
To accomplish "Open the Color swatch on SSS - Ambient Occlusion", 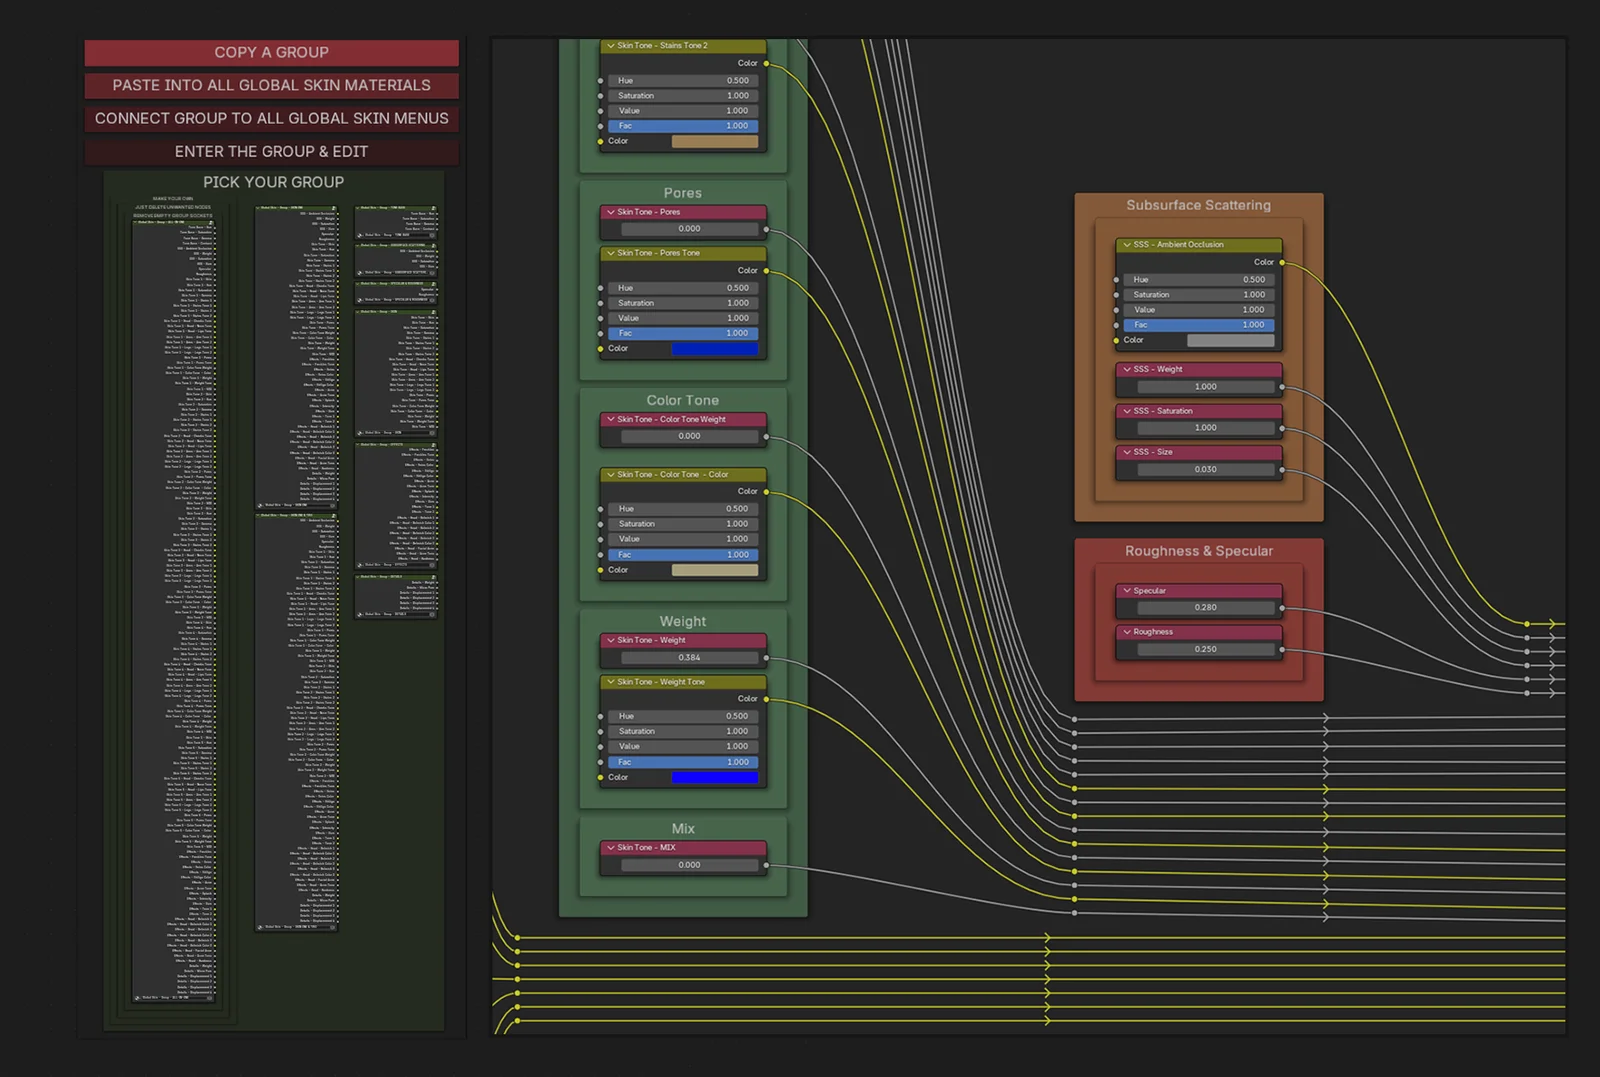I will tap(1232, 340).
